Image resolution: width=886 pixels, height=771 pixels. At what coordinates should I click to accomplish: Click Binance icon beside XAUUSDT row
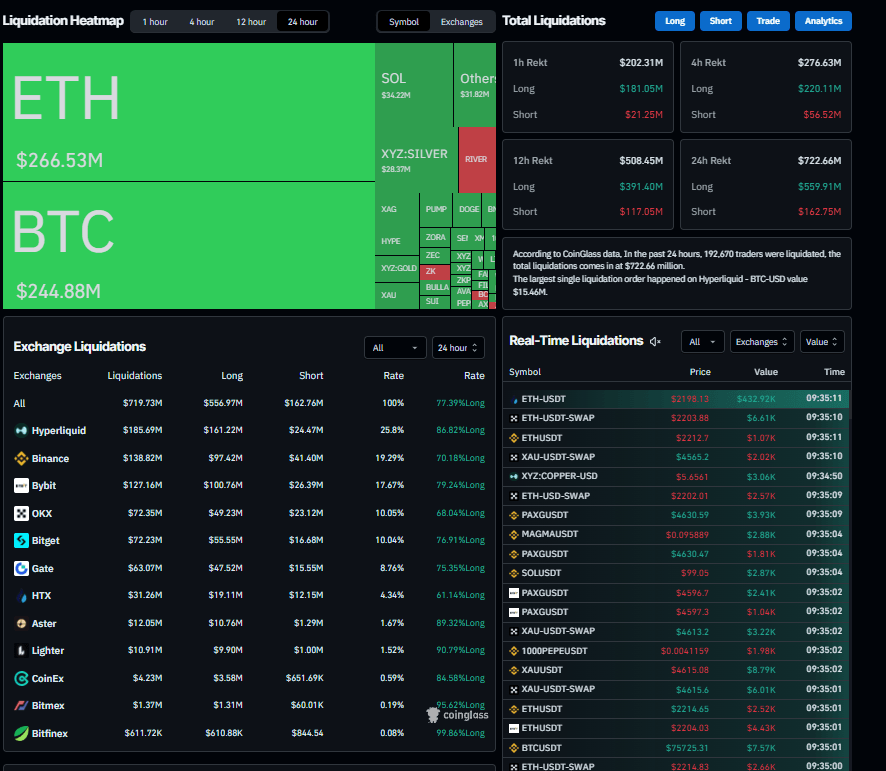(x=514, y=670)
